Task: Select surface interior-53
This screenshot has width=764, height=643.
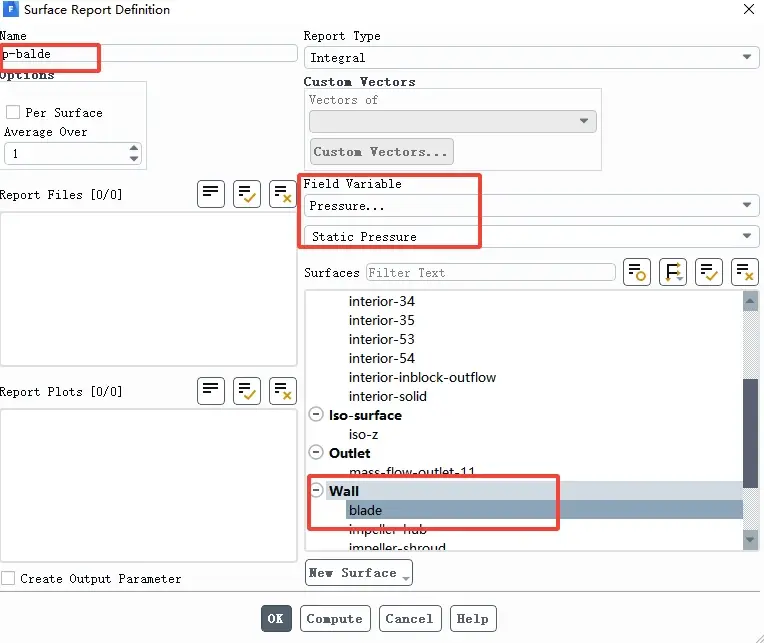Action: (x=382, y=339)
